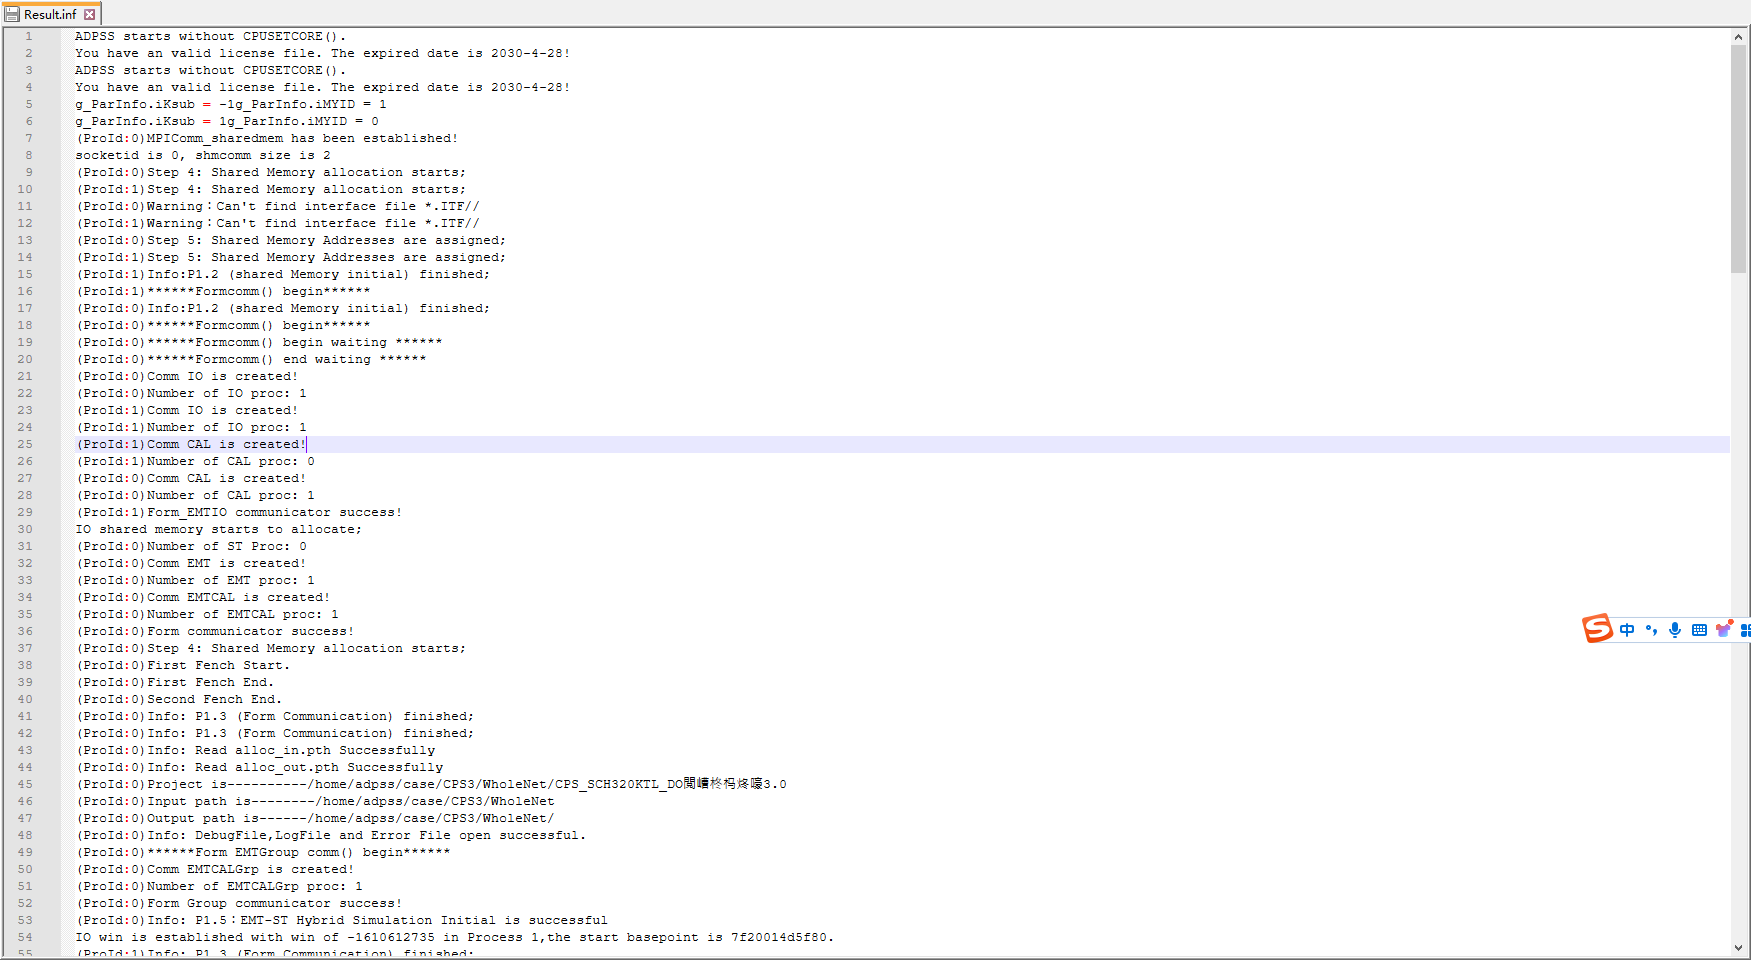Open the IME toolbox grid icon

pos(1745,630)
